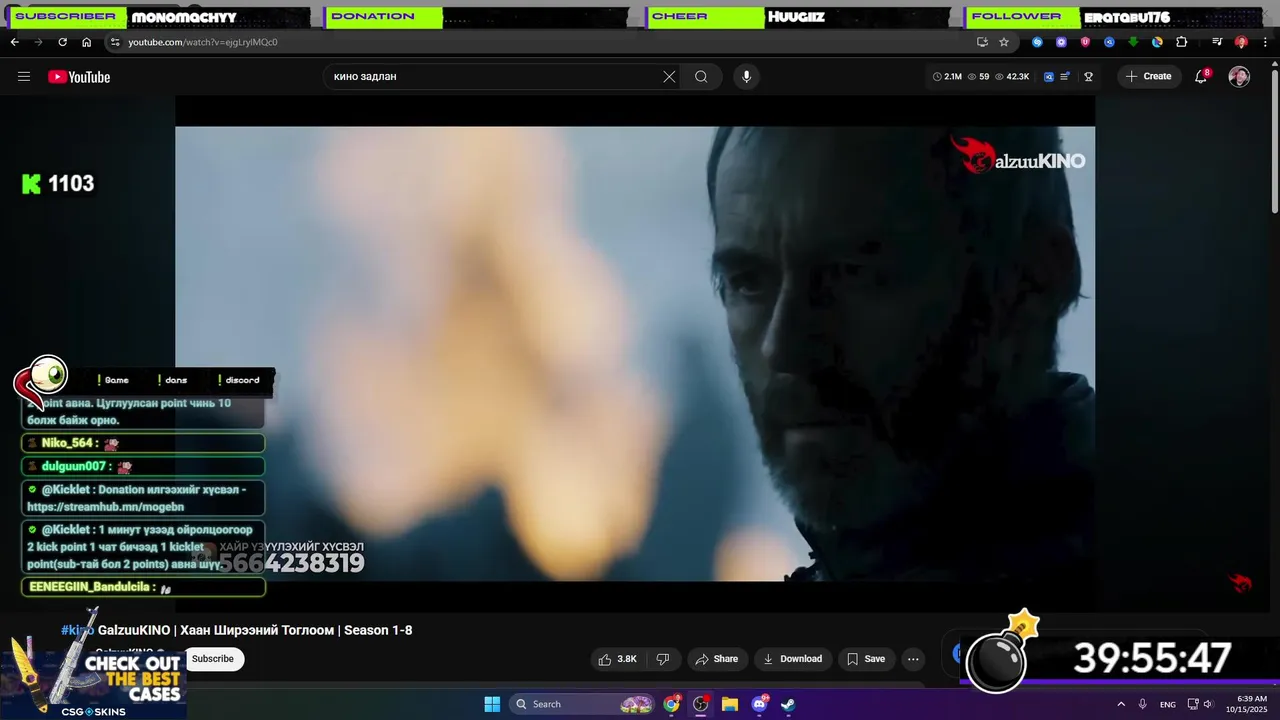Click the !game chat command label
Image resolution: width=1280 pixels, height=720 pixels.
point(113,380)
